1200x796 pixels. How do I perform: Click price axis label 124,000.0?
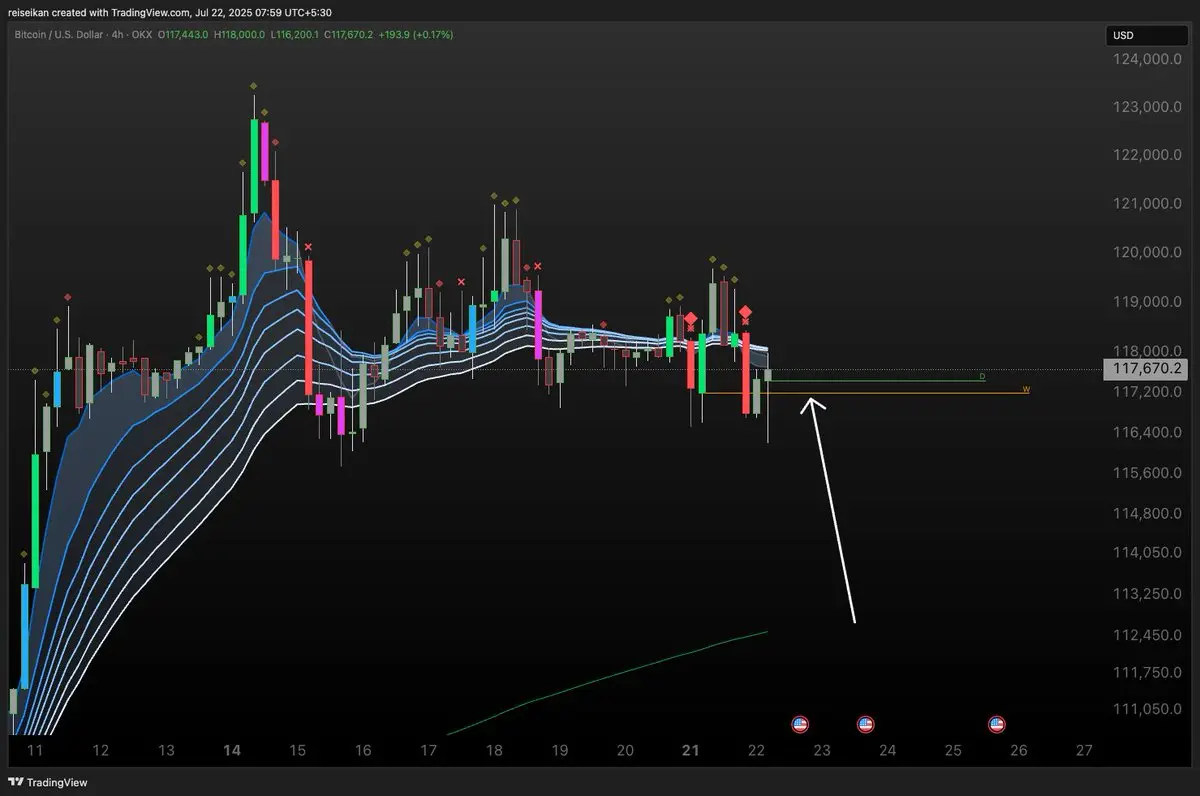coord(1146,59)
